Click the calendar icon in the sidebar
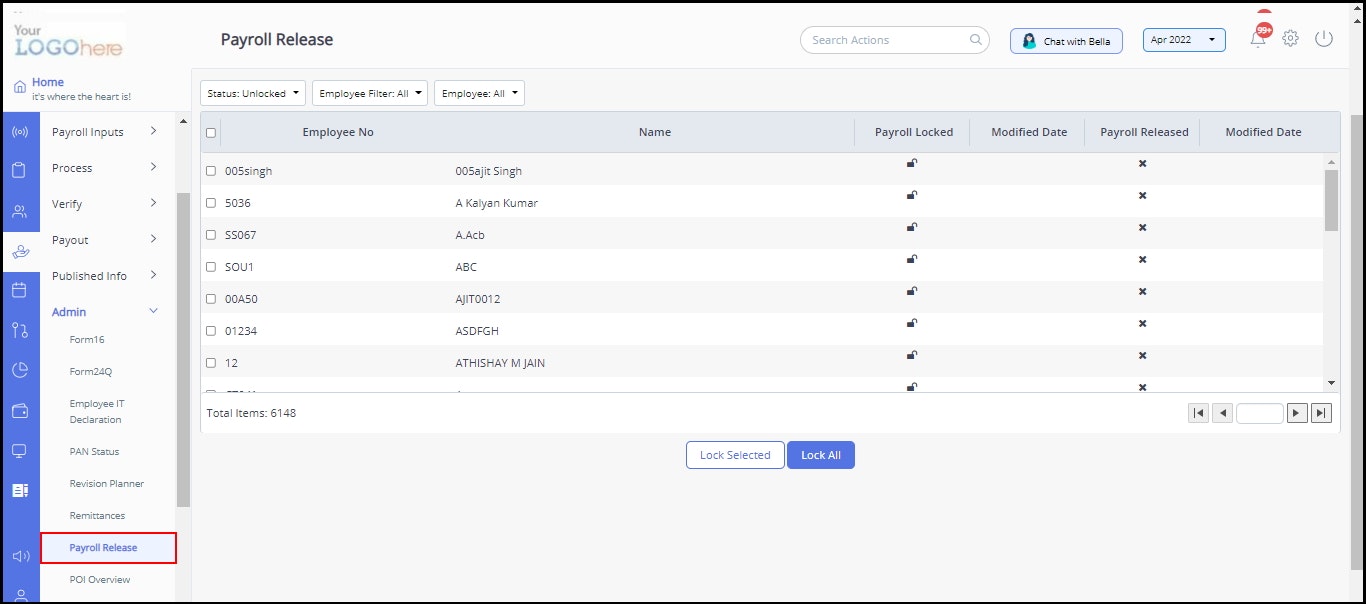1366x604 pixels. (21, 290)
